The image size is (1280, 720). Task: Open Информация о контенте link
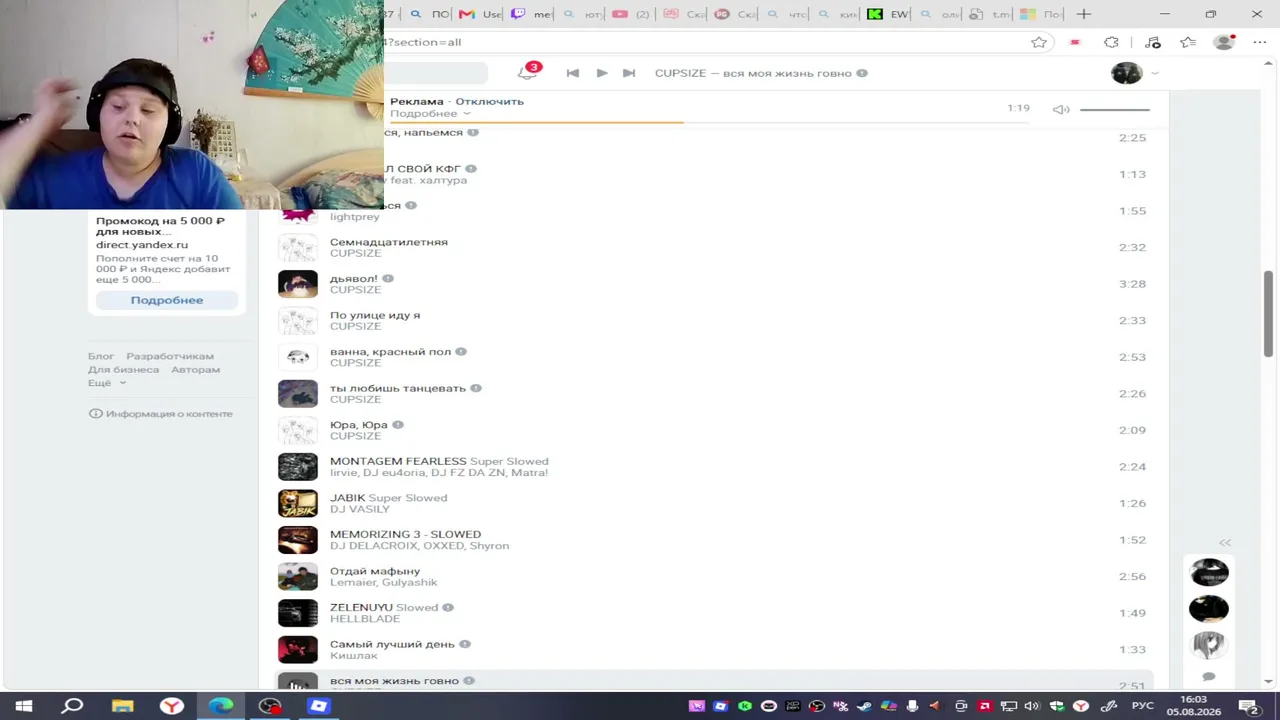click(161, 414)
